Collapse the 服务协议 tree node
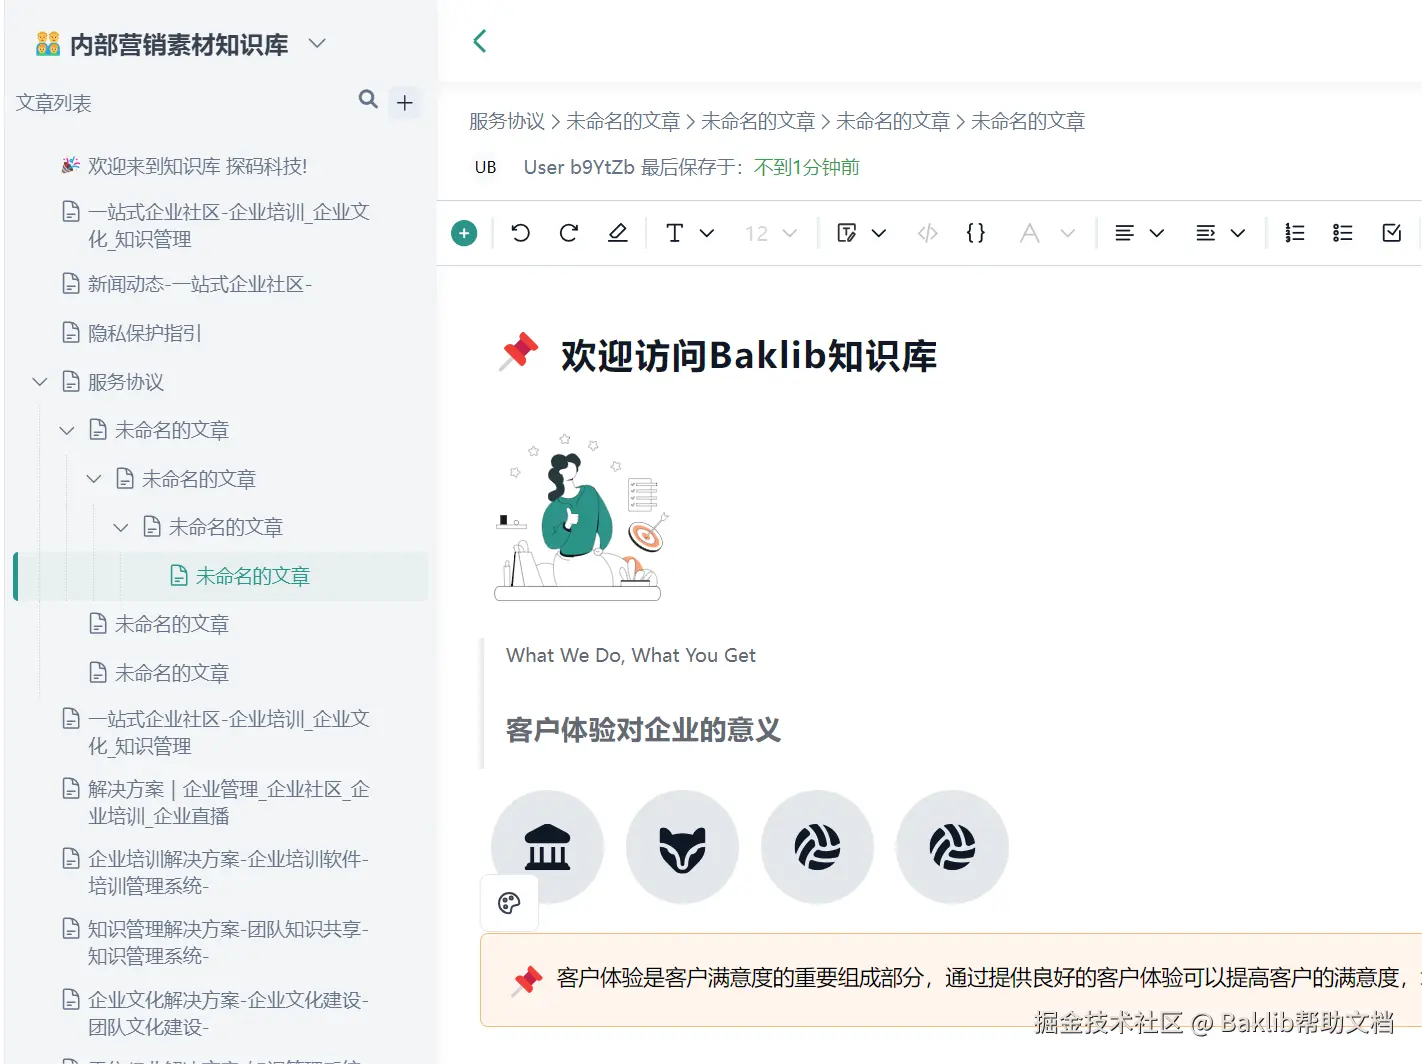The width and height of the screenshot is (1422, 1064). [x=40, y=382]
